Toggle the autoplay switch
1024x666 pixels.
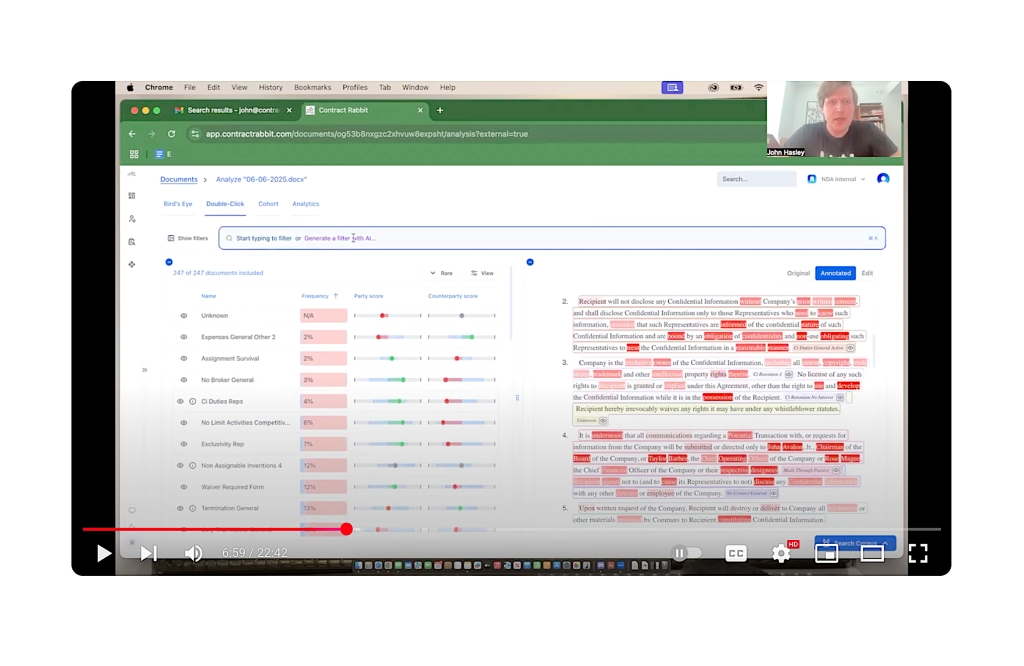(x=686, y=553)
